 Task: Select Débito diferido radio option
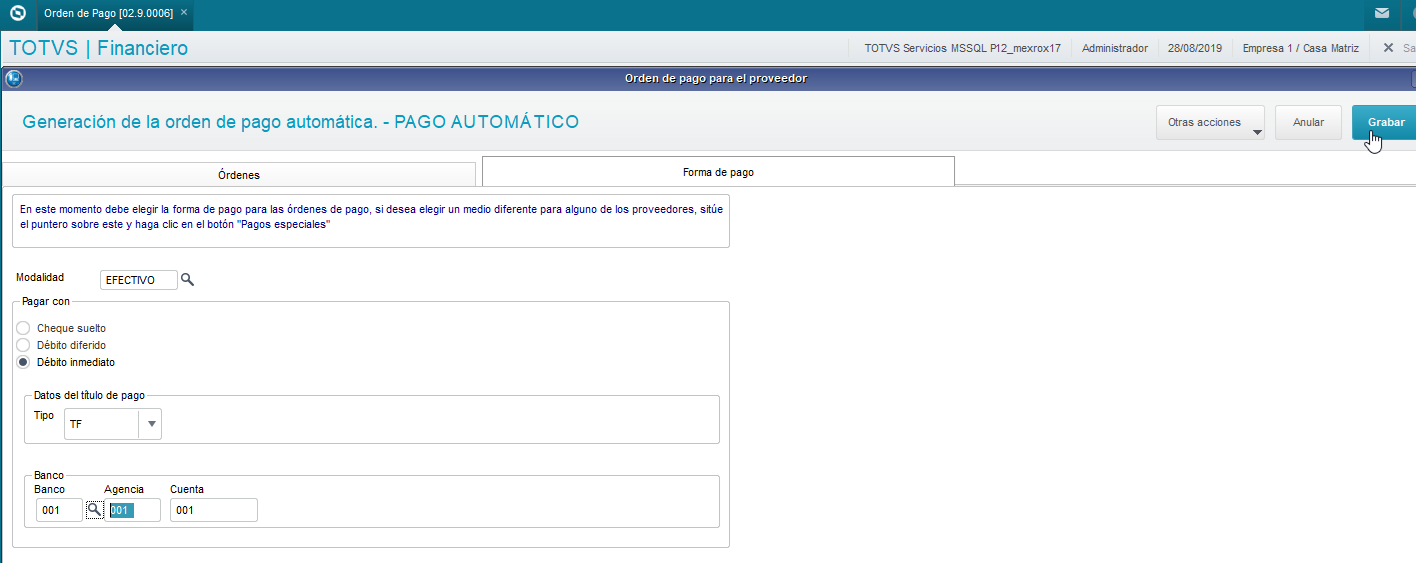click(23, 345)
